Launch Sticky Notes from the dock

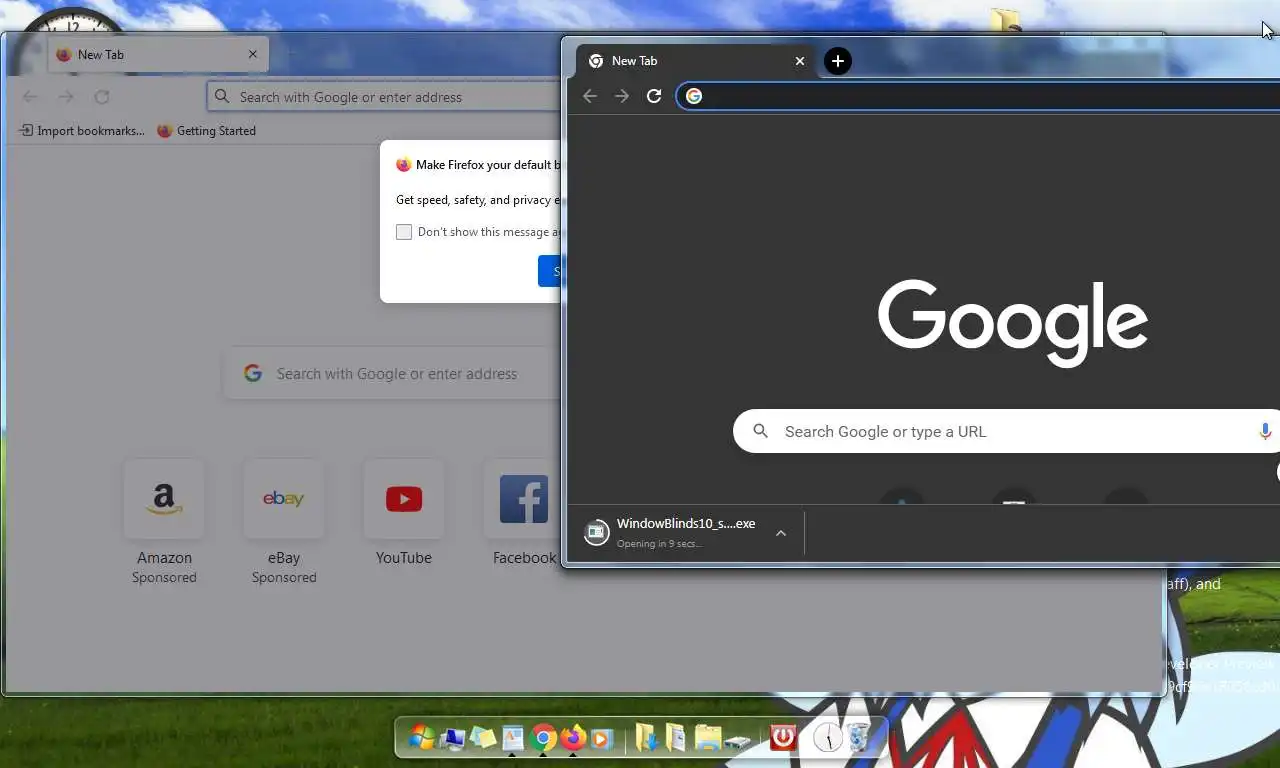483,738
